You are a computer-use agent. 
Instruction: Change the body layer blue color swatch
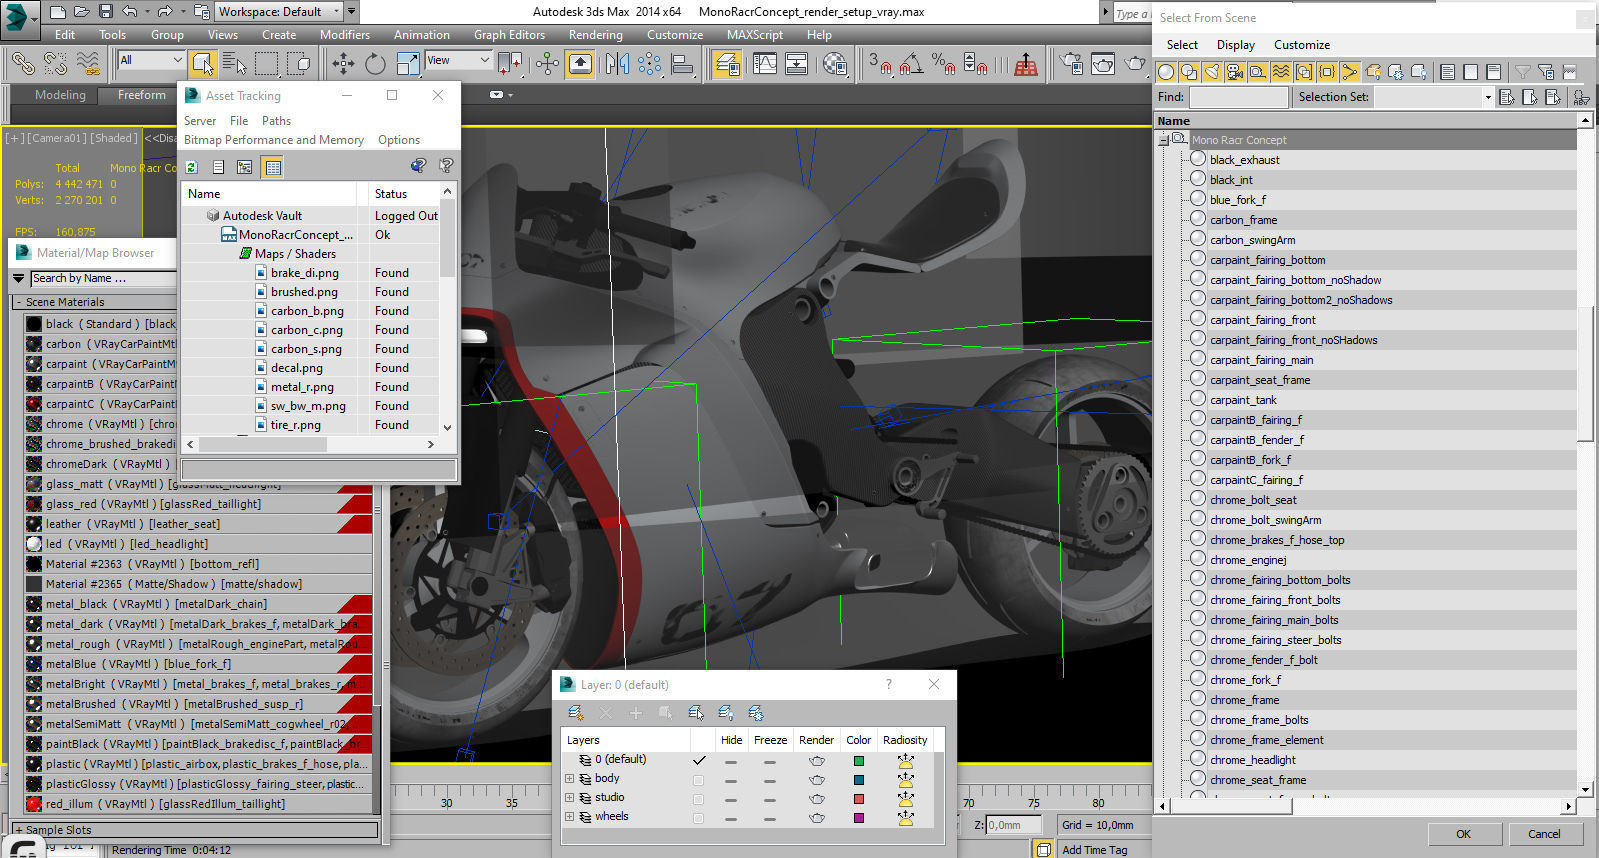858,780
